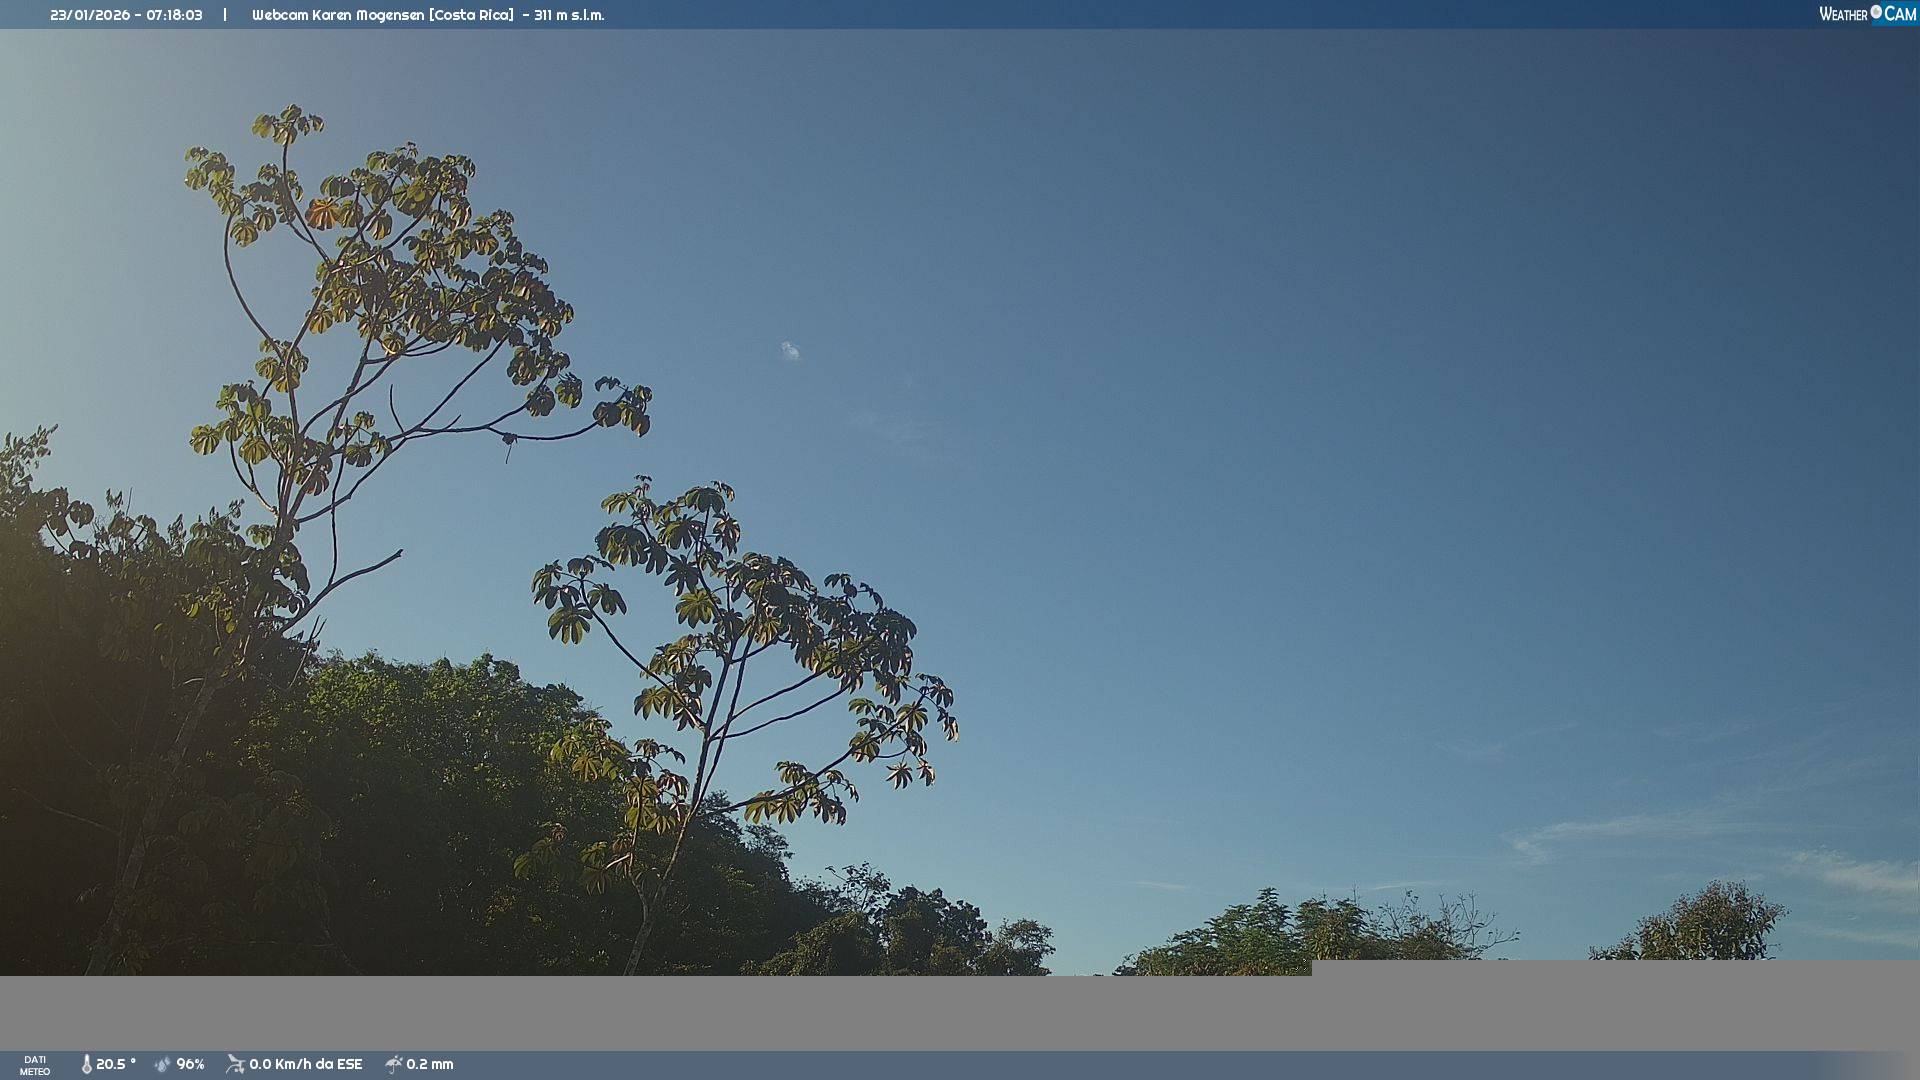This screenshot has width=1920, height=1080.
Task: Click the 0.2 mm rainfall reading
Action: [x=429, y=1064]
